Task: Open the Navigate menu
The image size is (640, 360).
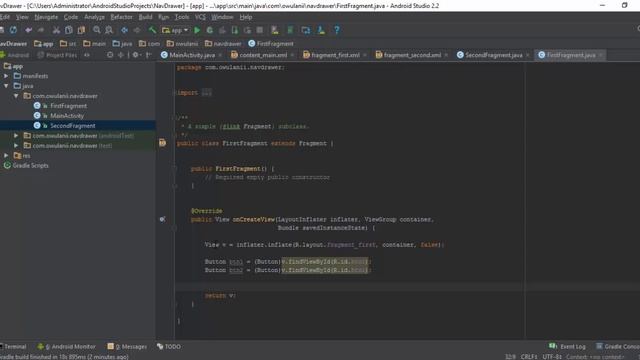Action: [x=46, y=17]
